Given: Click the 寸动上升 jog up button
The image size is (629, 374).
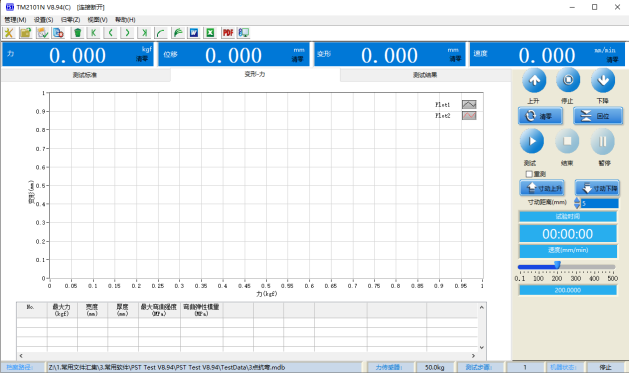Looking at the screenshot, I should [542, 188].
